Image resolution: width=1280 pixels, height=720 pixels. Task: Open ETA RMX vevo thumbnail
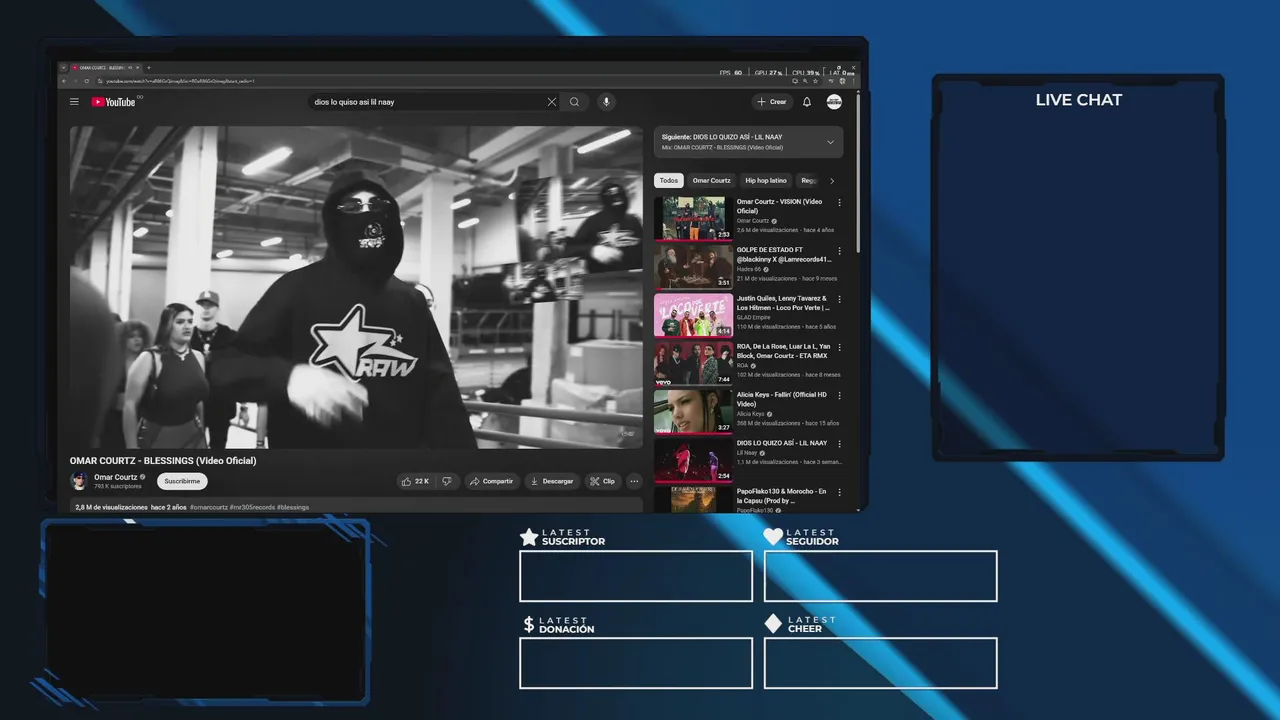693,363
